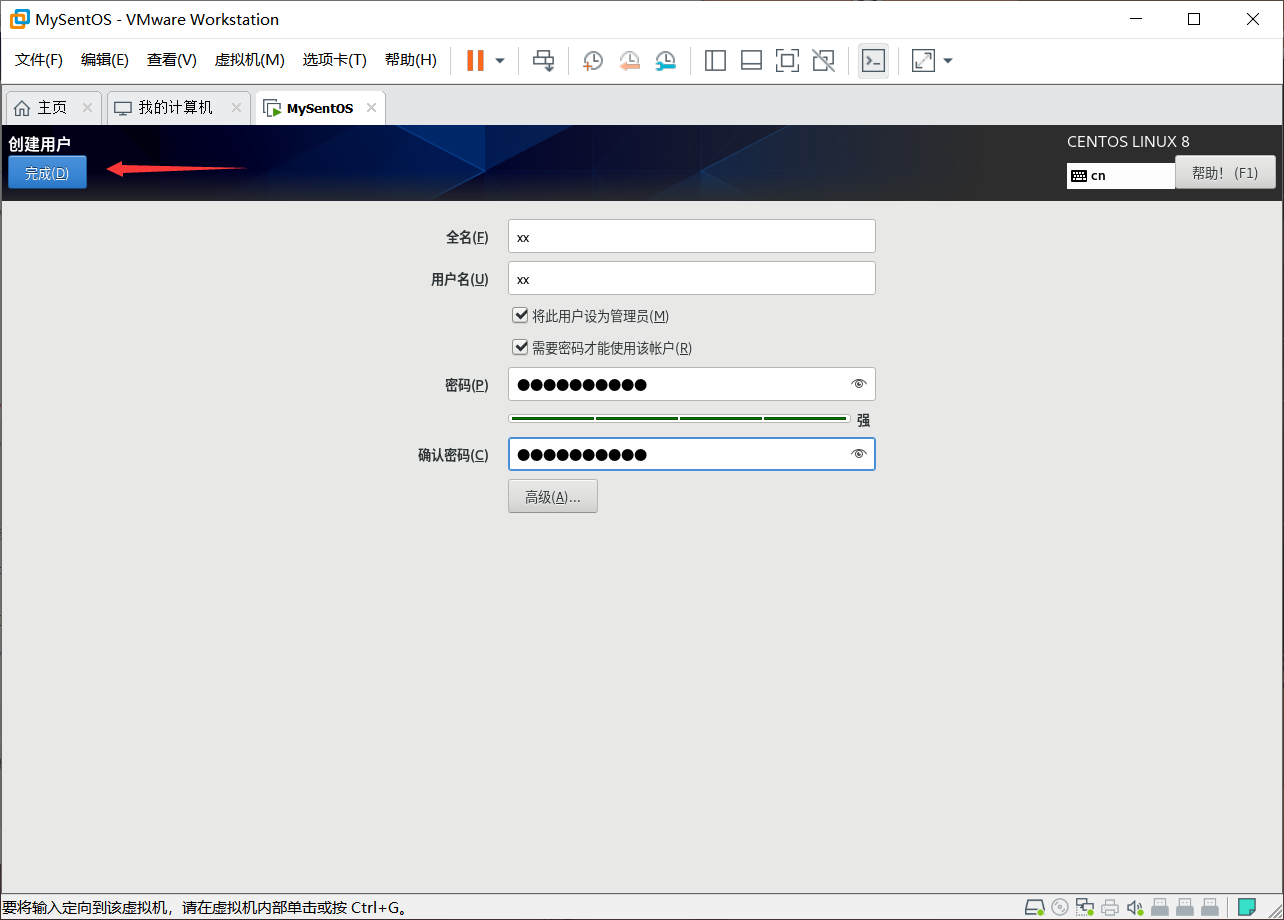Open the 帮助(H) menu

(411, 60)
